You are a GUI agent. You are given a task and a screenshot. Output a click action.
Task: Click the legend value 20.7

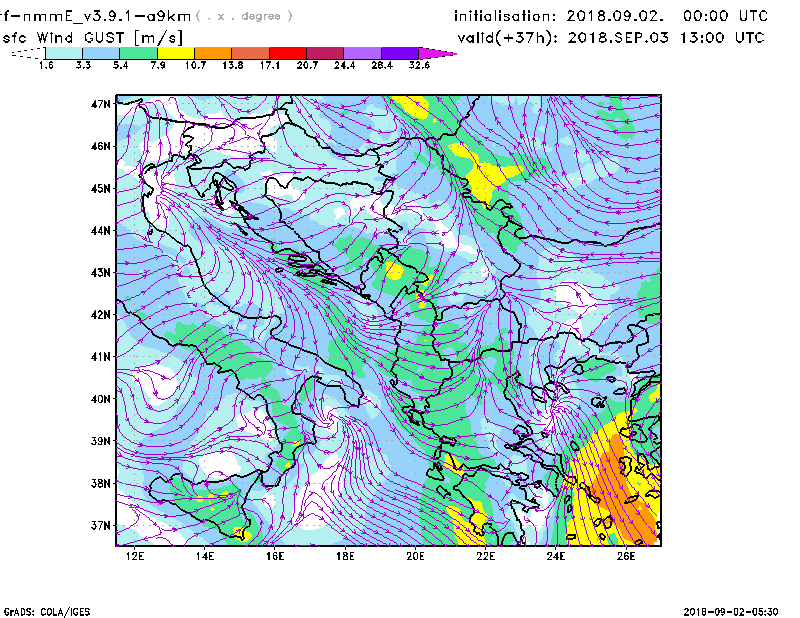point(307,65)
